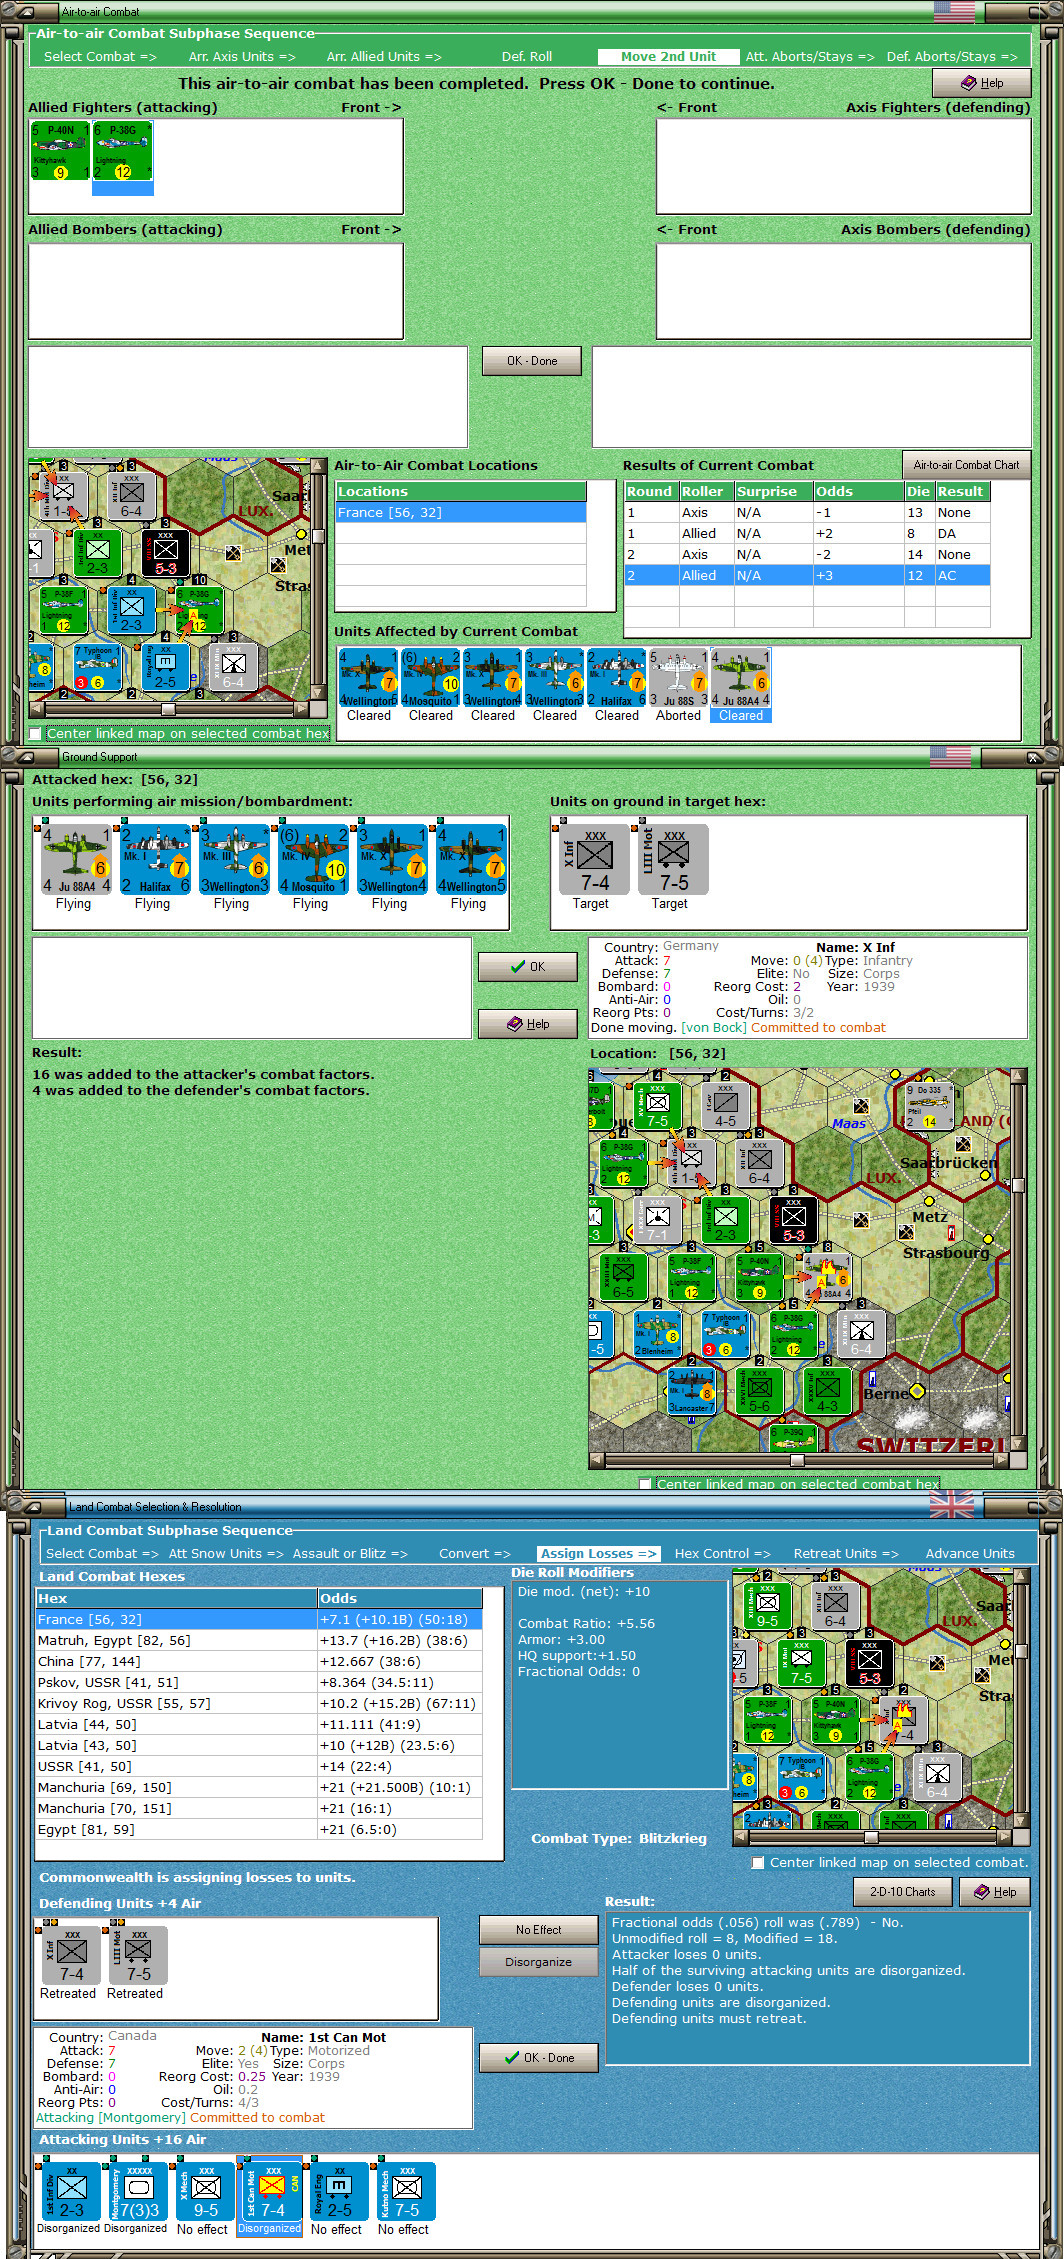Open the Air-to-air Combat Chart

pos(966,465)
